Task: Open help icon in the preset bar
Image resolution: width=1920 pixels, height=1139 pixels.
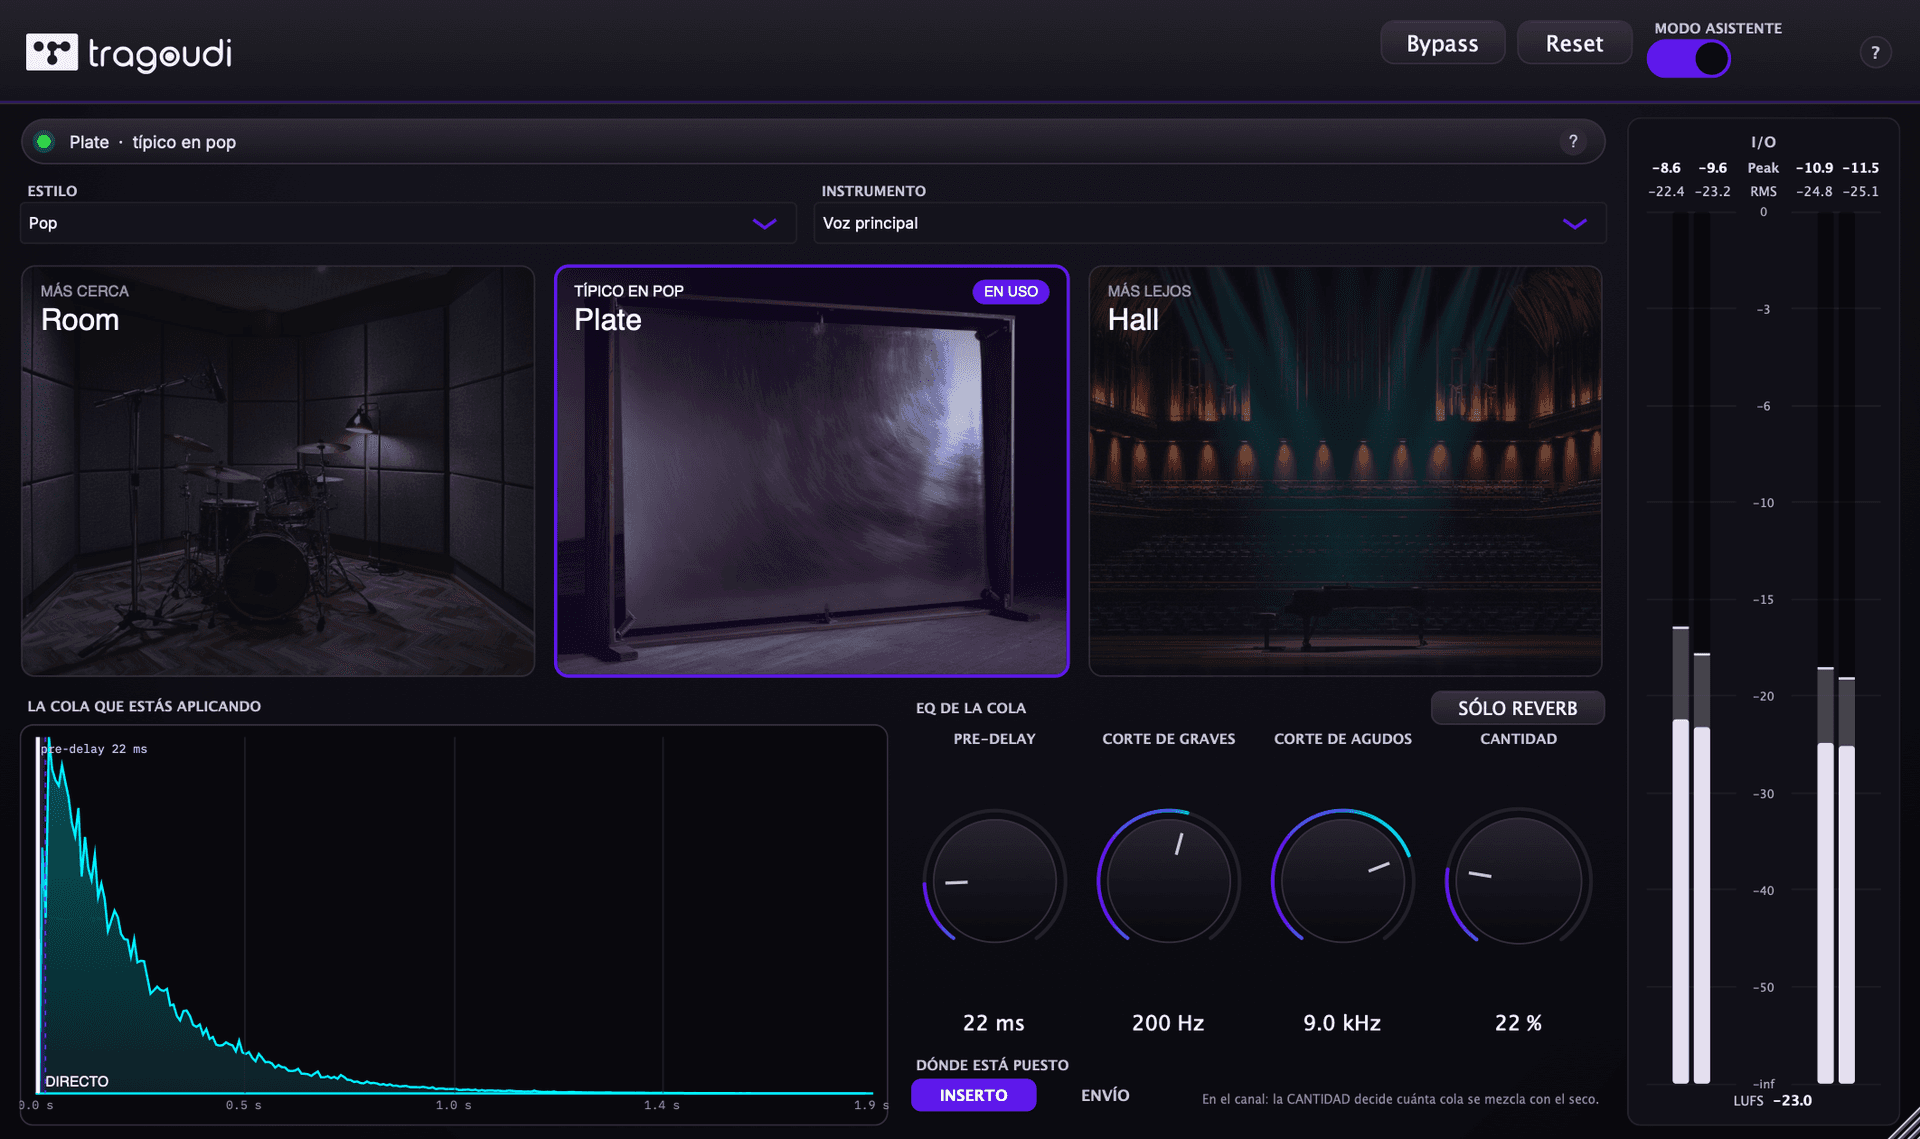Action: coord(1573,142)
